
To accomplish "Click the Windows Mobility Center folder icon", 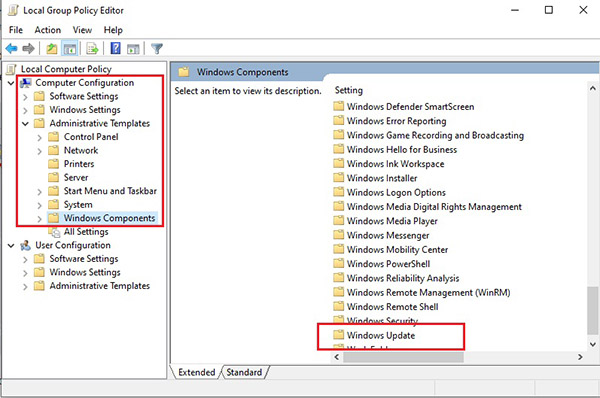I will pyautogui.click(x=338, y=250).
